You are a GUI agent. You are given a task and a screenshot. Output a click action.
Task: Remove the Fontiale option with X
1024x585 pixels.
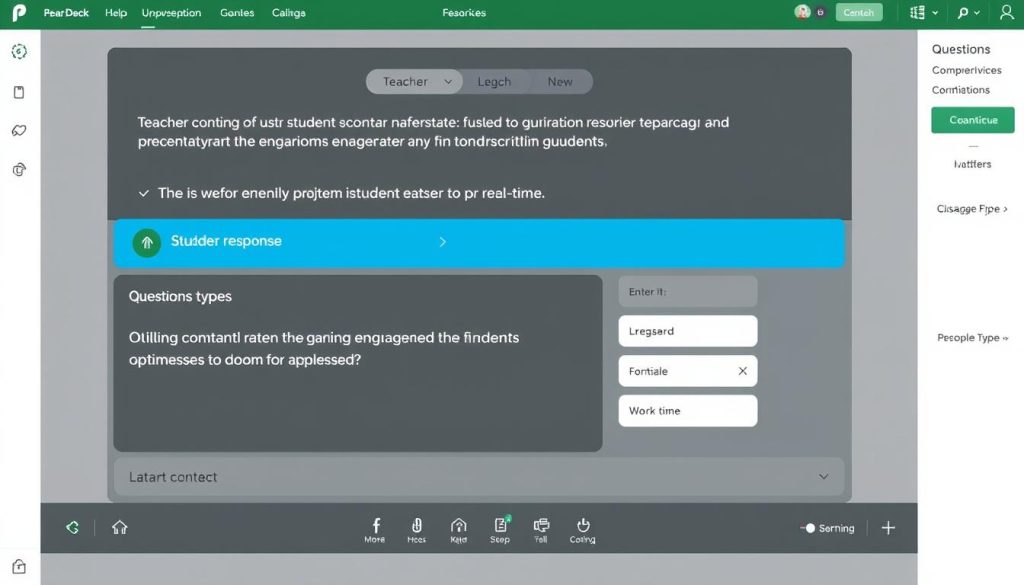743,371
